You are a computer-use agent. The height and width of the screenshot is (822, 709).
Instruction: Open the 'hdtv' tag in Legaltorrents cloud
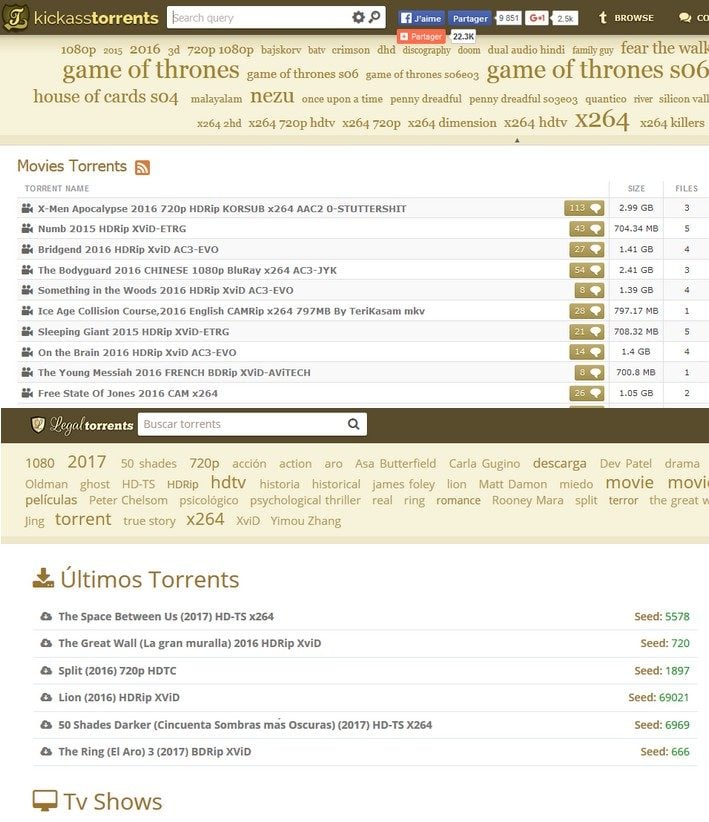228,482
